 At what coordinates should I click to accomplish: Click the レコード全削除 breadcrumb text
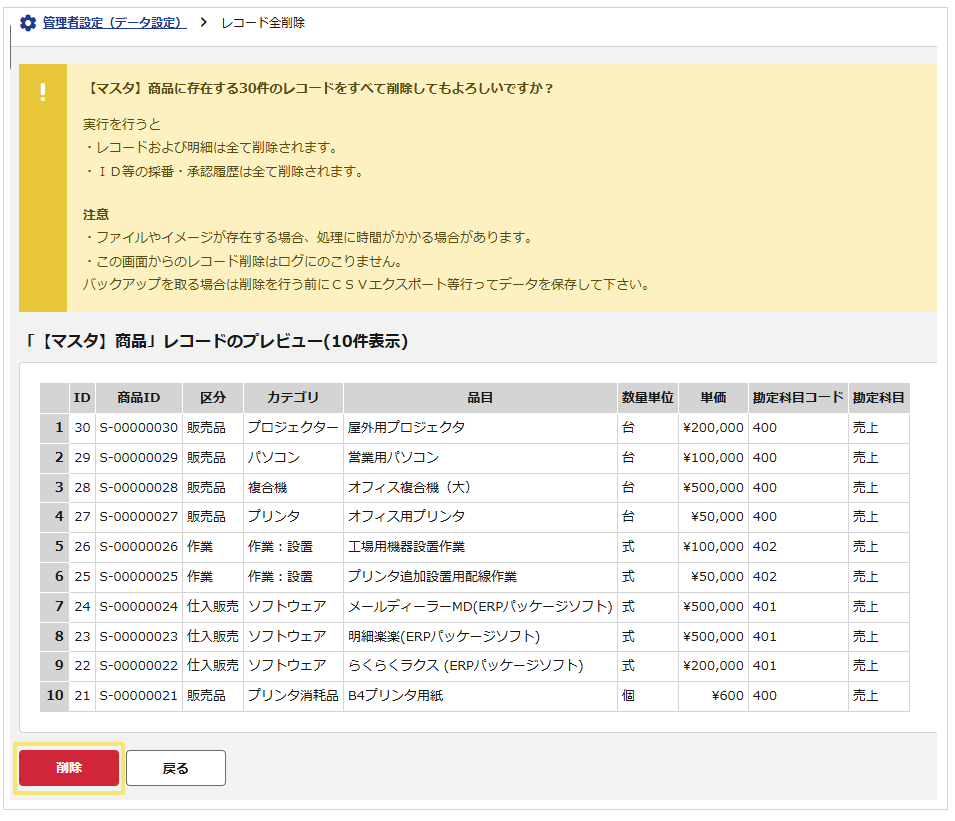(x=263, y=23)
